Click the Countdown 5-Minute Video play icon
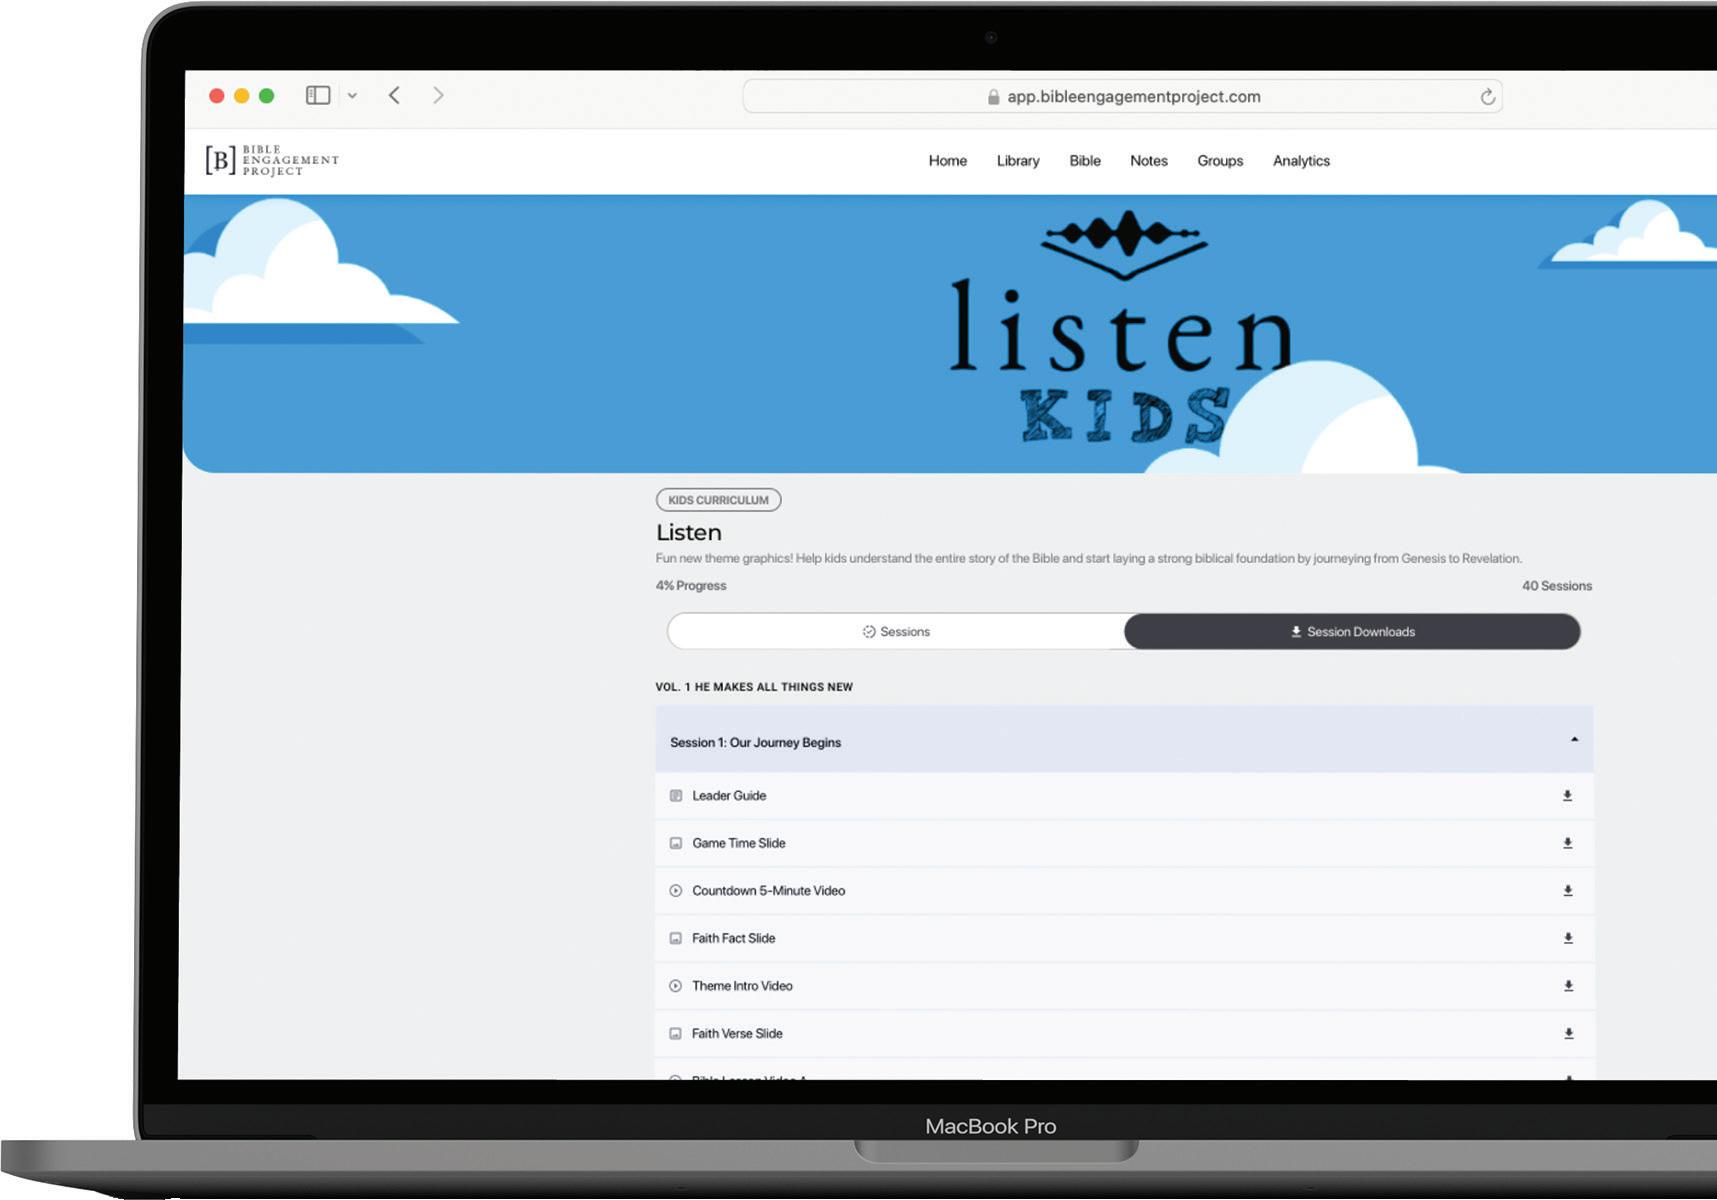The height and width of the screenshot is (1200, 1717). tap(676, 891)
